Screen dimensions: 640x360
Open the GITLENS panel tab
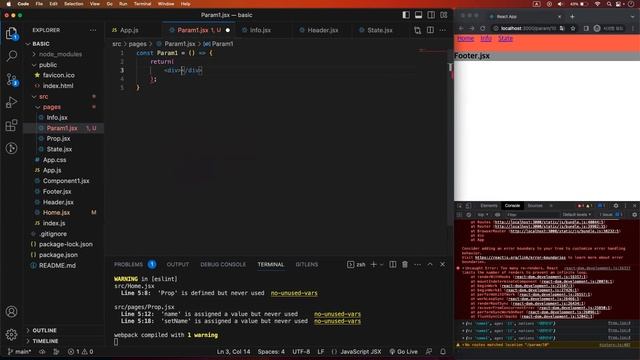(x=307, y=264)
